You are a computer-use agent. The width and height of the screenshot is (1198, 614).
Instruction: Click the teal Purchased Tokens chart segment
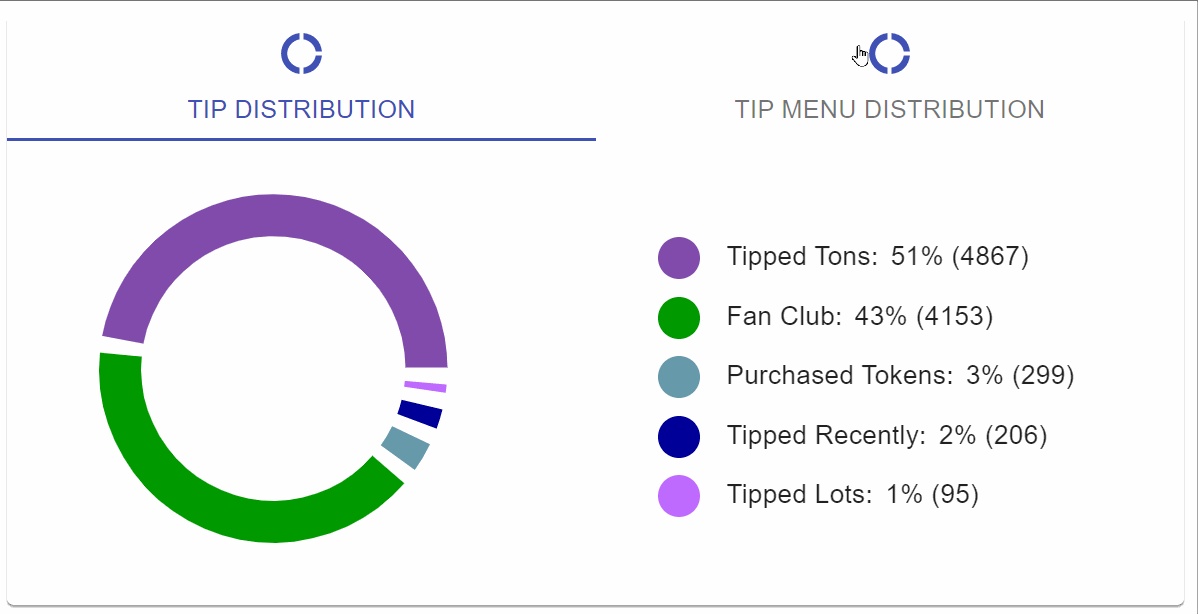(405, 447)
